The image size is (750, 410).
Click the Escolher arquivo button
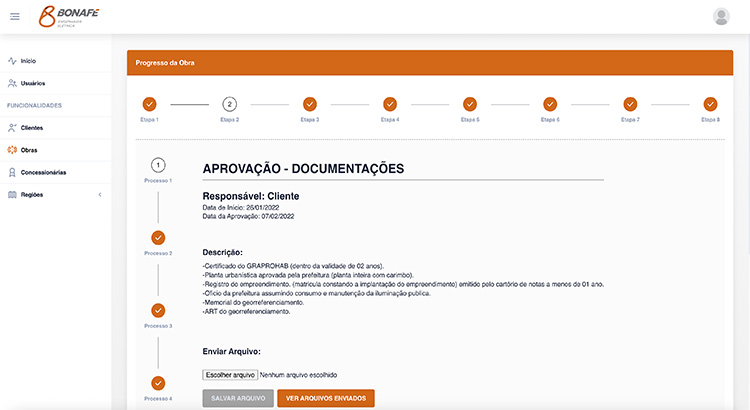pos(230,375)
